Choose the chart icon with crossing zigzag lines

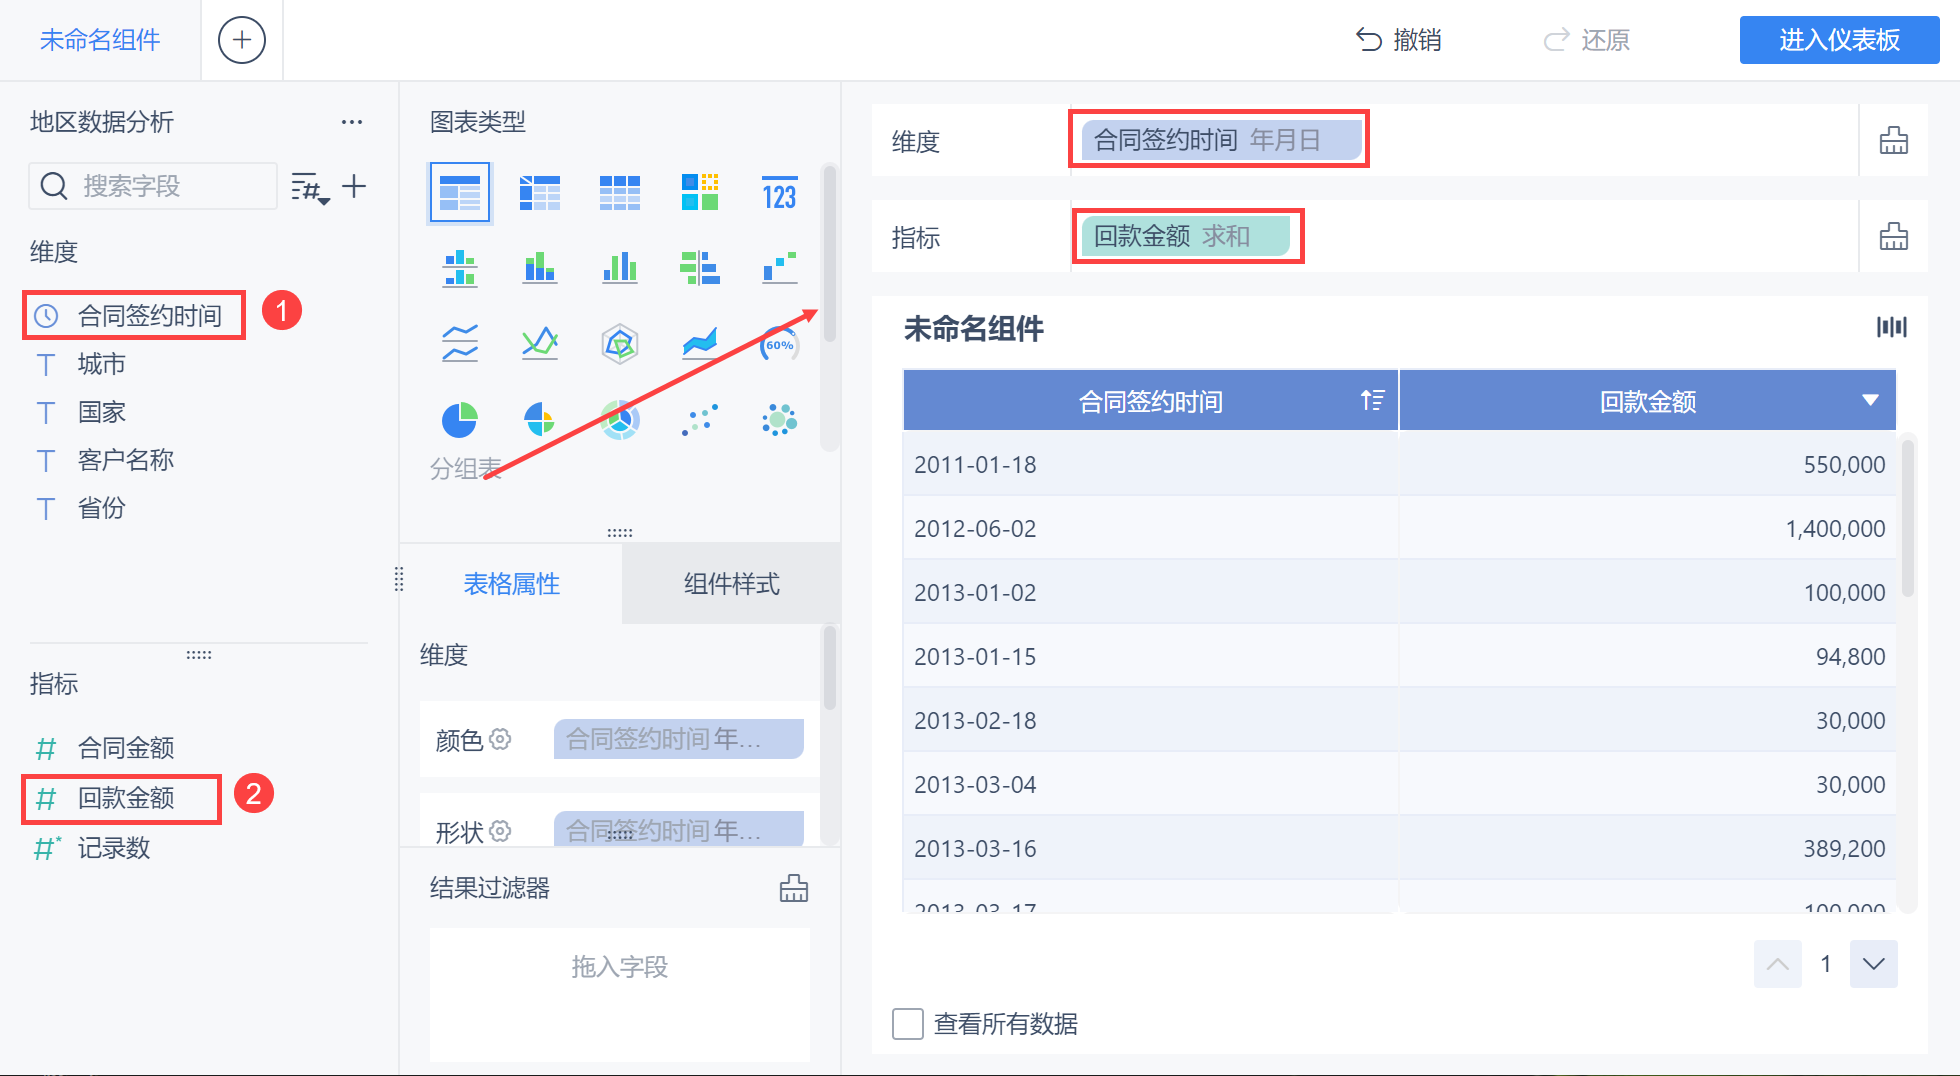coord(540,344)
